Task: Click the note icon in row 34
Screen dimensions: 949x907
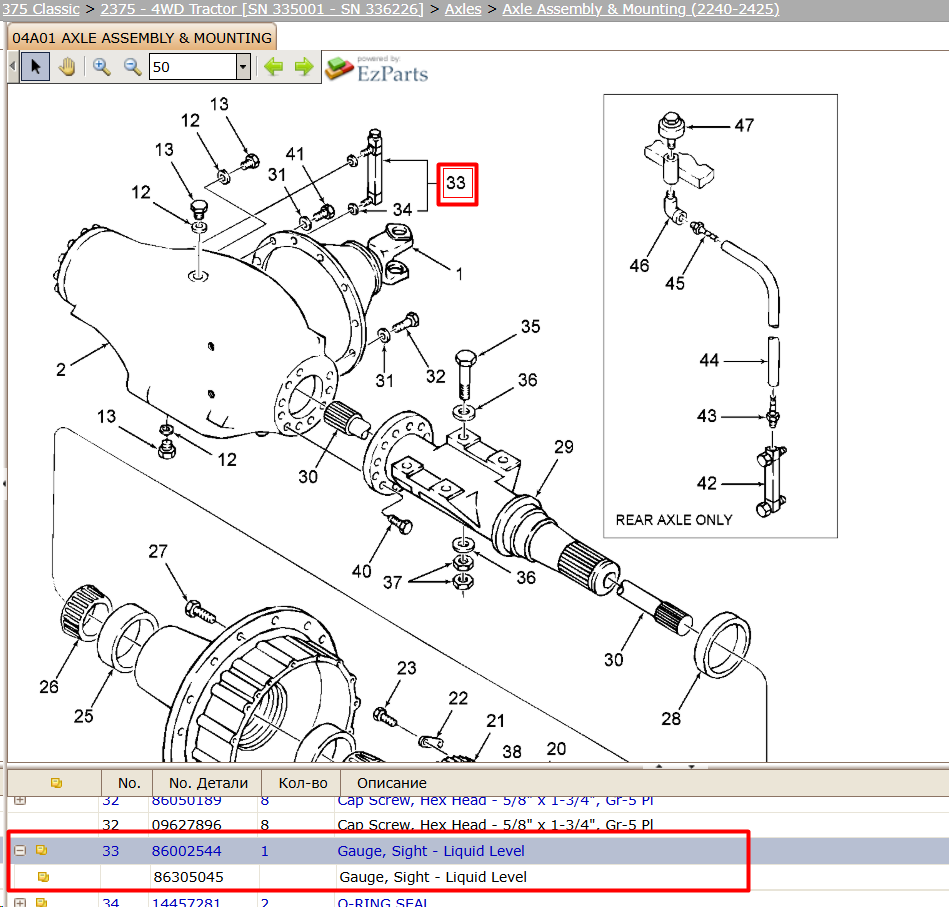Action: click(x=41, y=902)
